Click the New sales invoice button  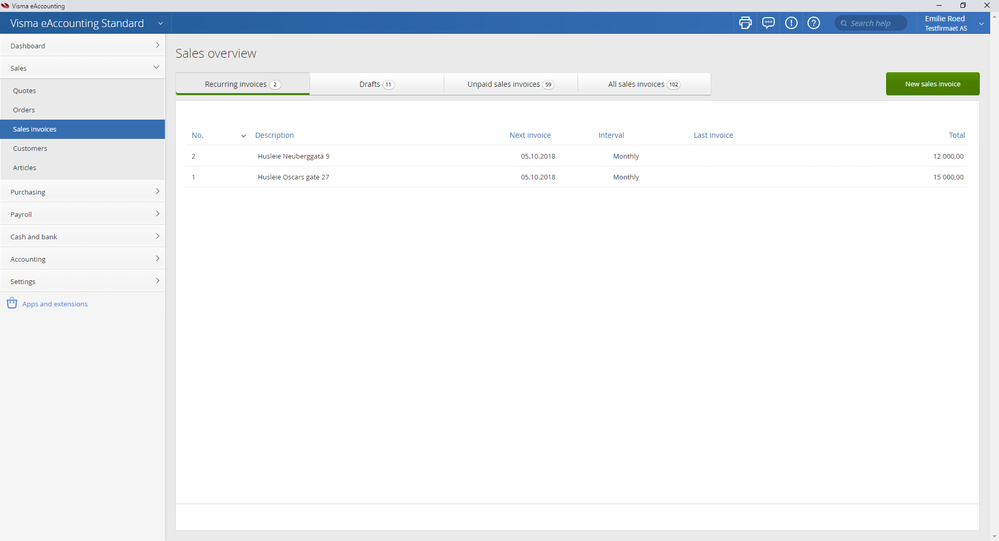pyautogui.click(x=932, y=83)
